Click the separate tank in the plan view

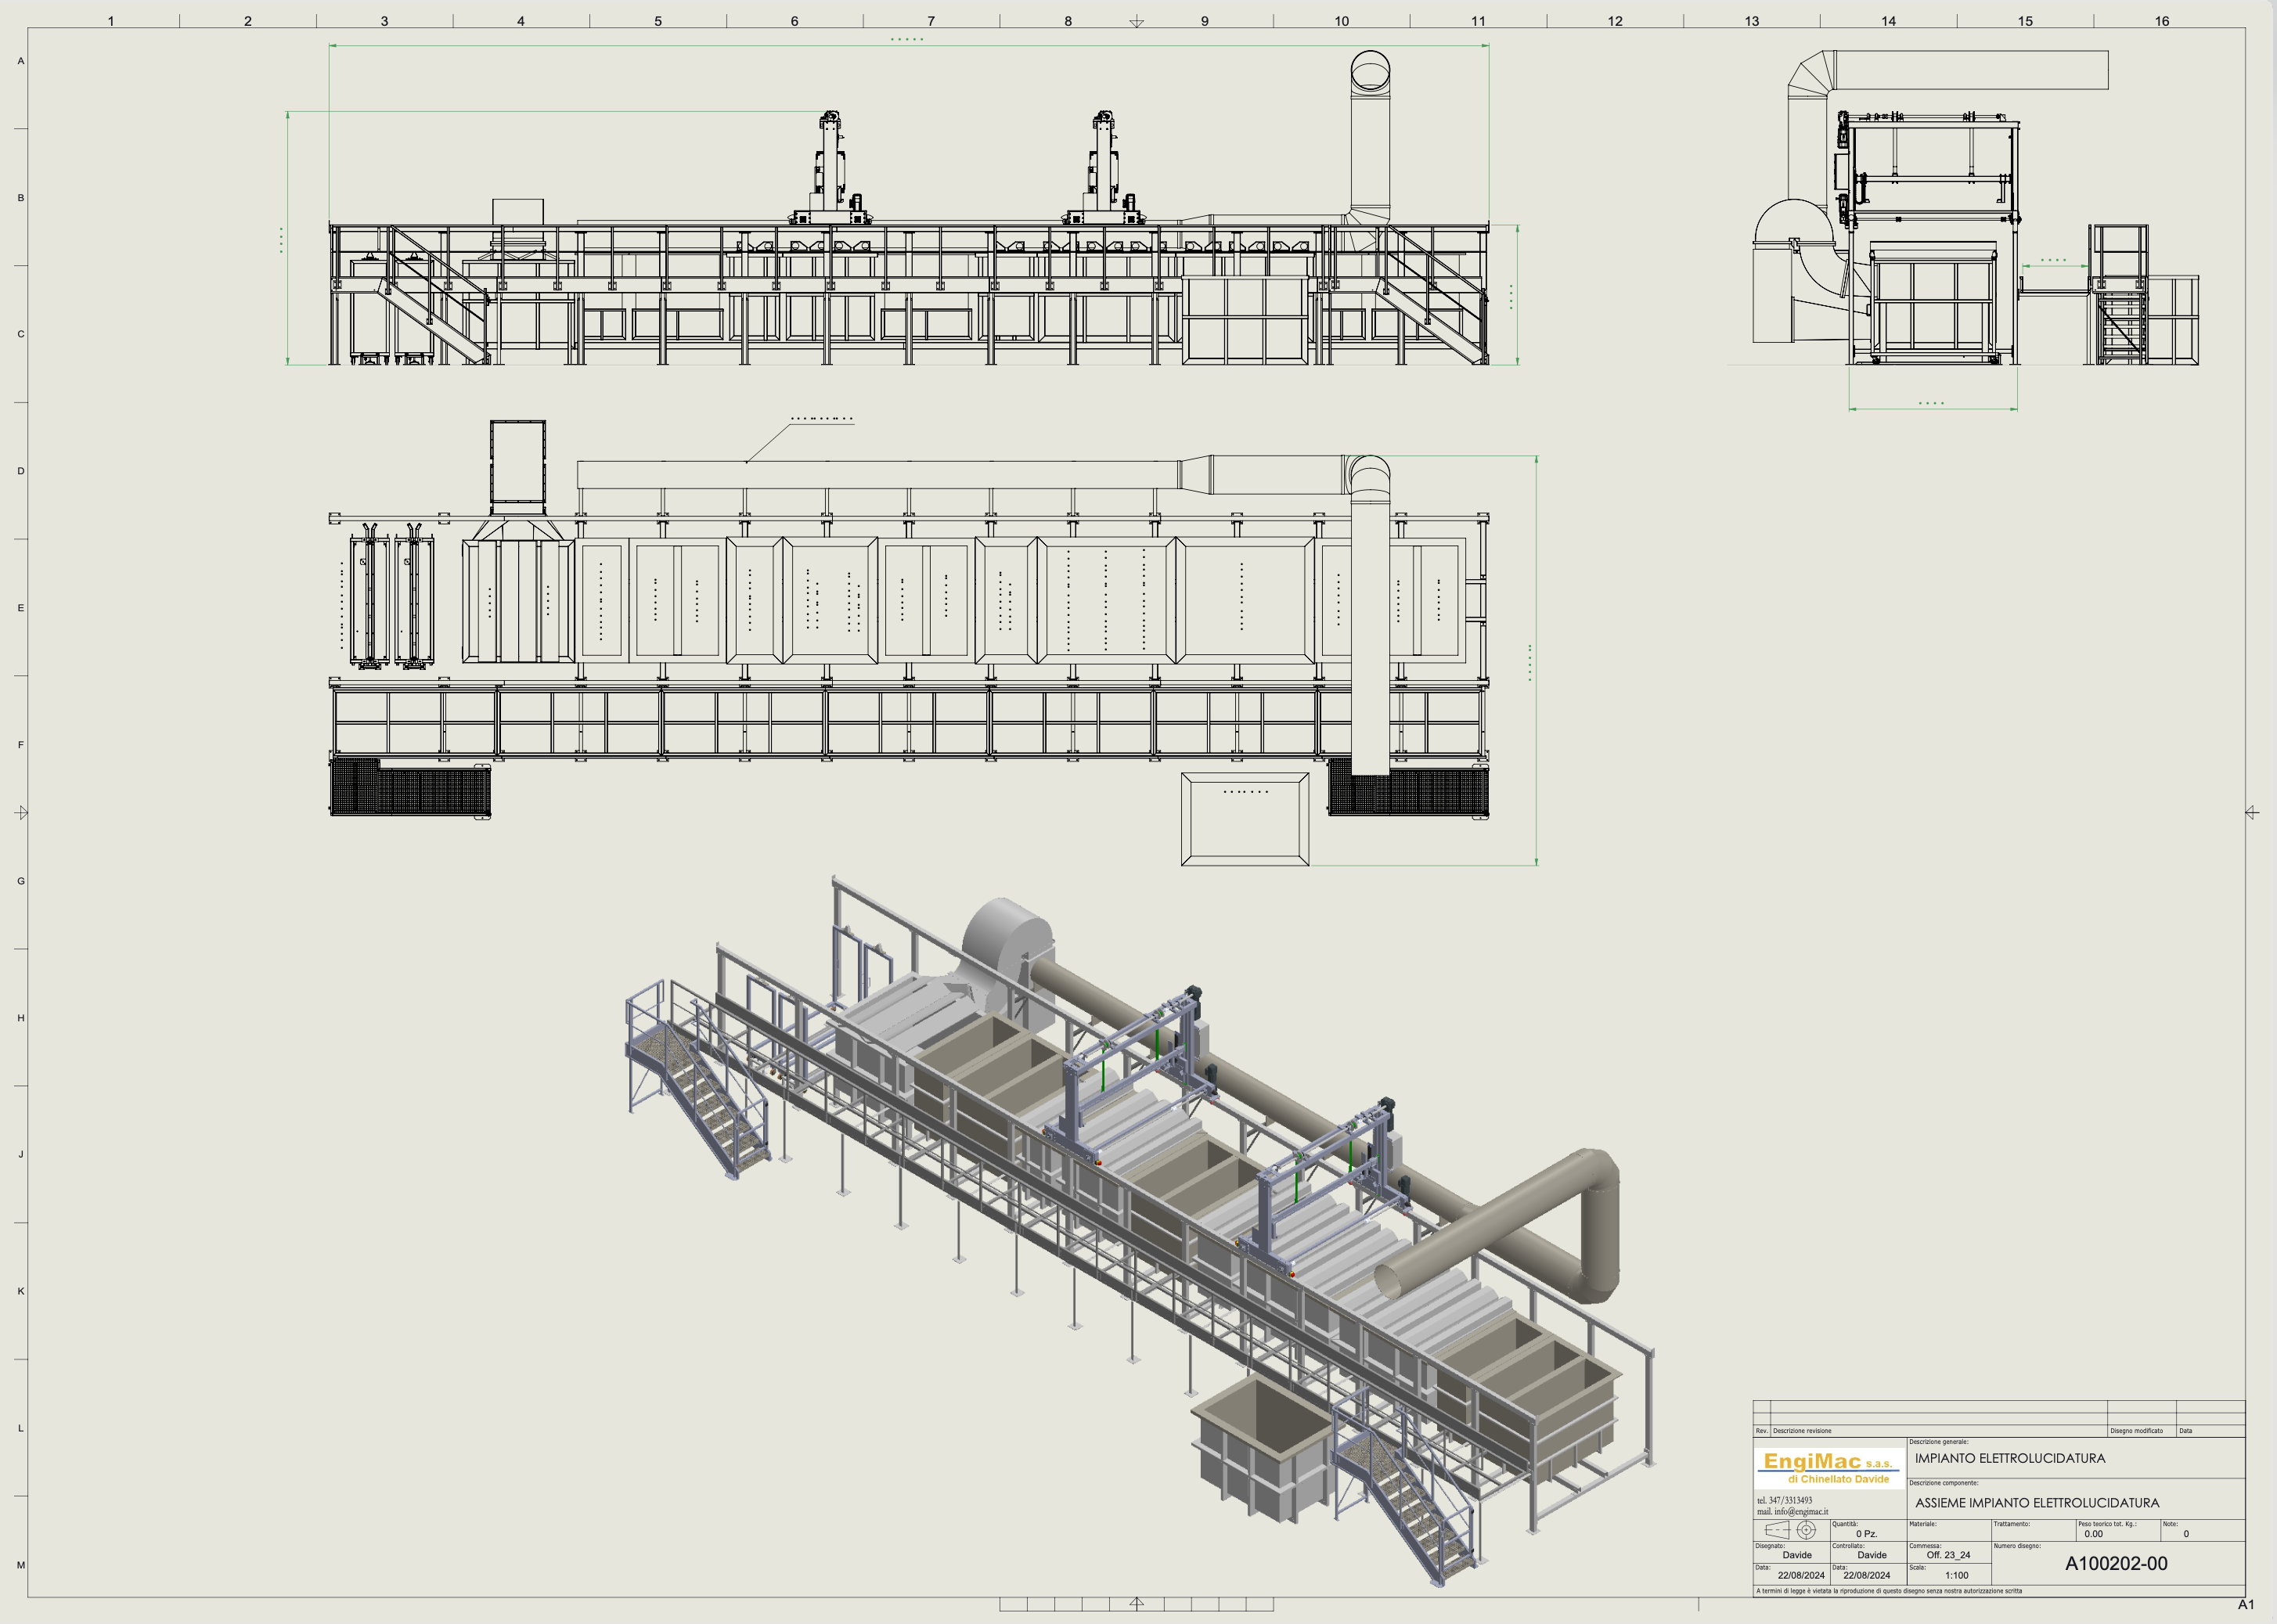coord(1245,819)
